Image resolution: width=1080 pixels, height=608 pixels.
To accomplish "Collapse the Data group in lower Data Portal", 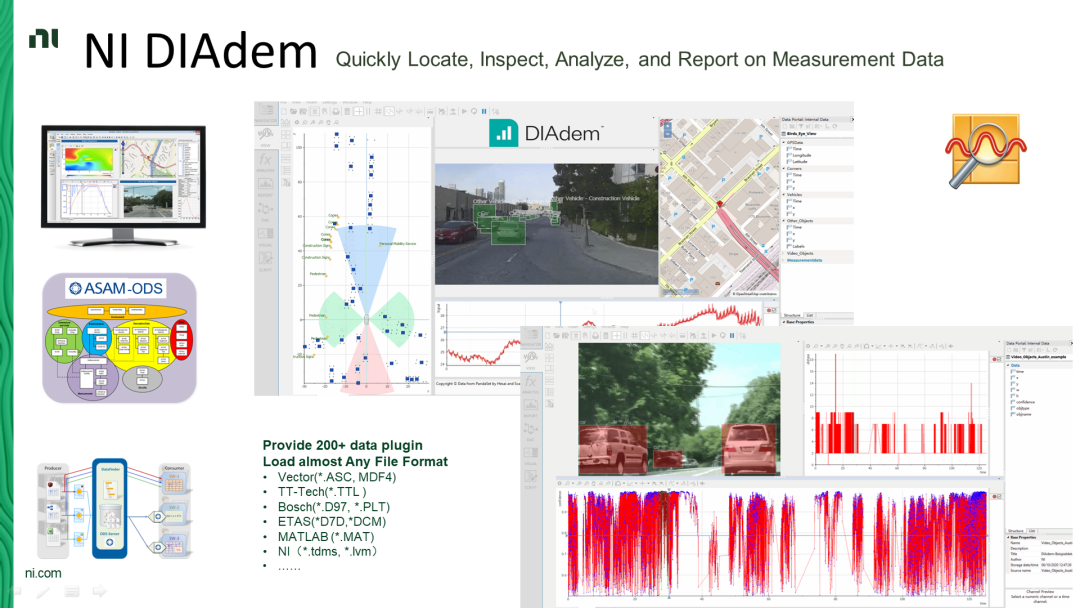I will [x=1008, y=366].
